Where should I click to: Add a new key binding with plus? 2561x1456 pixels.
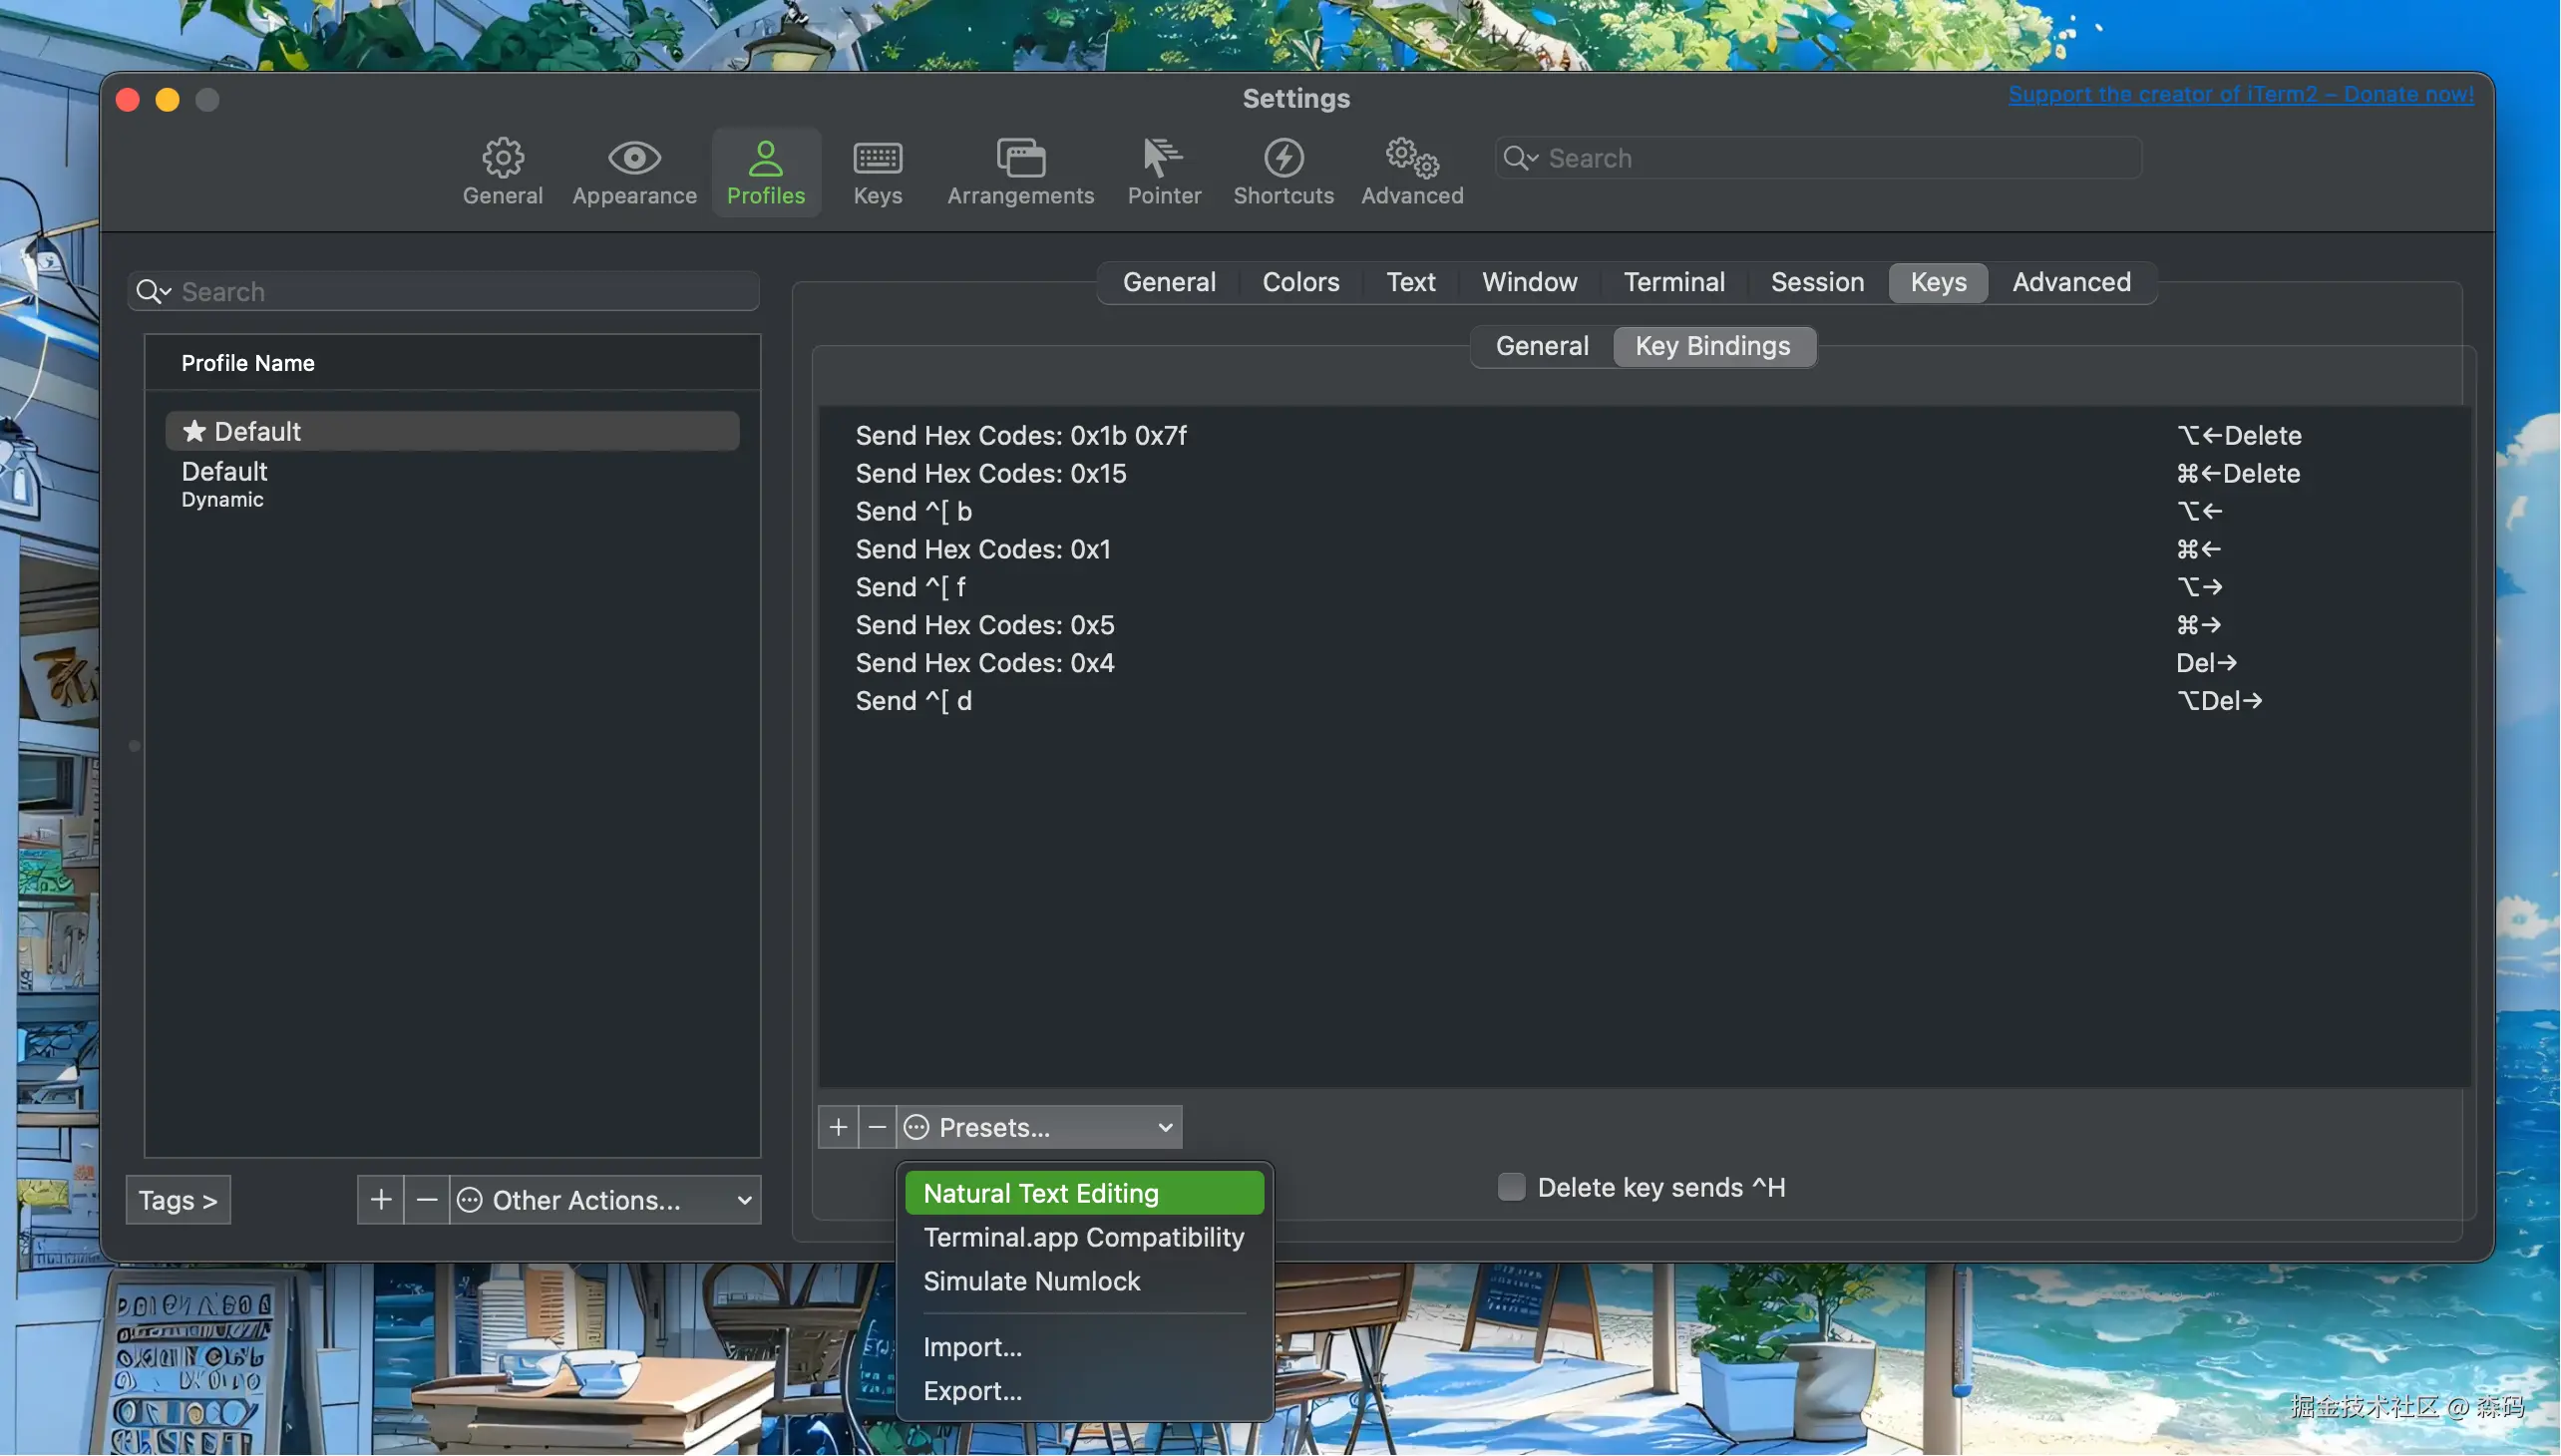pyautogui.click(x=838, y=1128)
